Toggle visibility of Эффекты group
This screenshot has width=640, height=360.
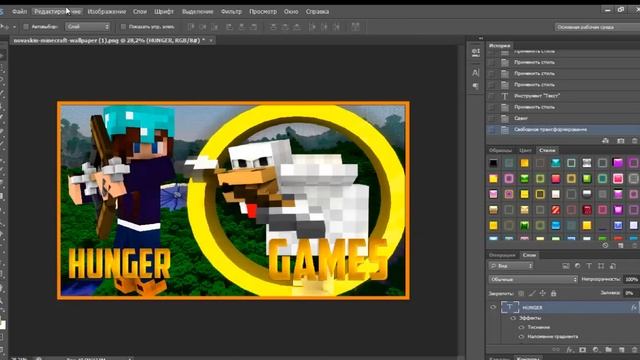[513, 318]
